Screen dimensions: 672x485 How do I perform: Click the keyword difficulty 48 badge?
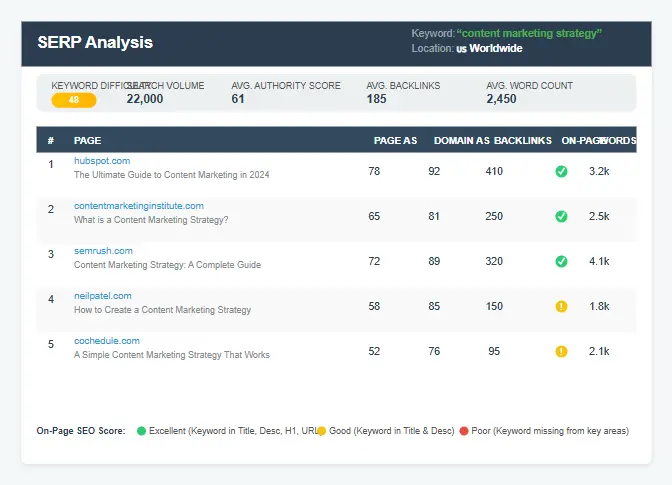[x=74, y=100]
